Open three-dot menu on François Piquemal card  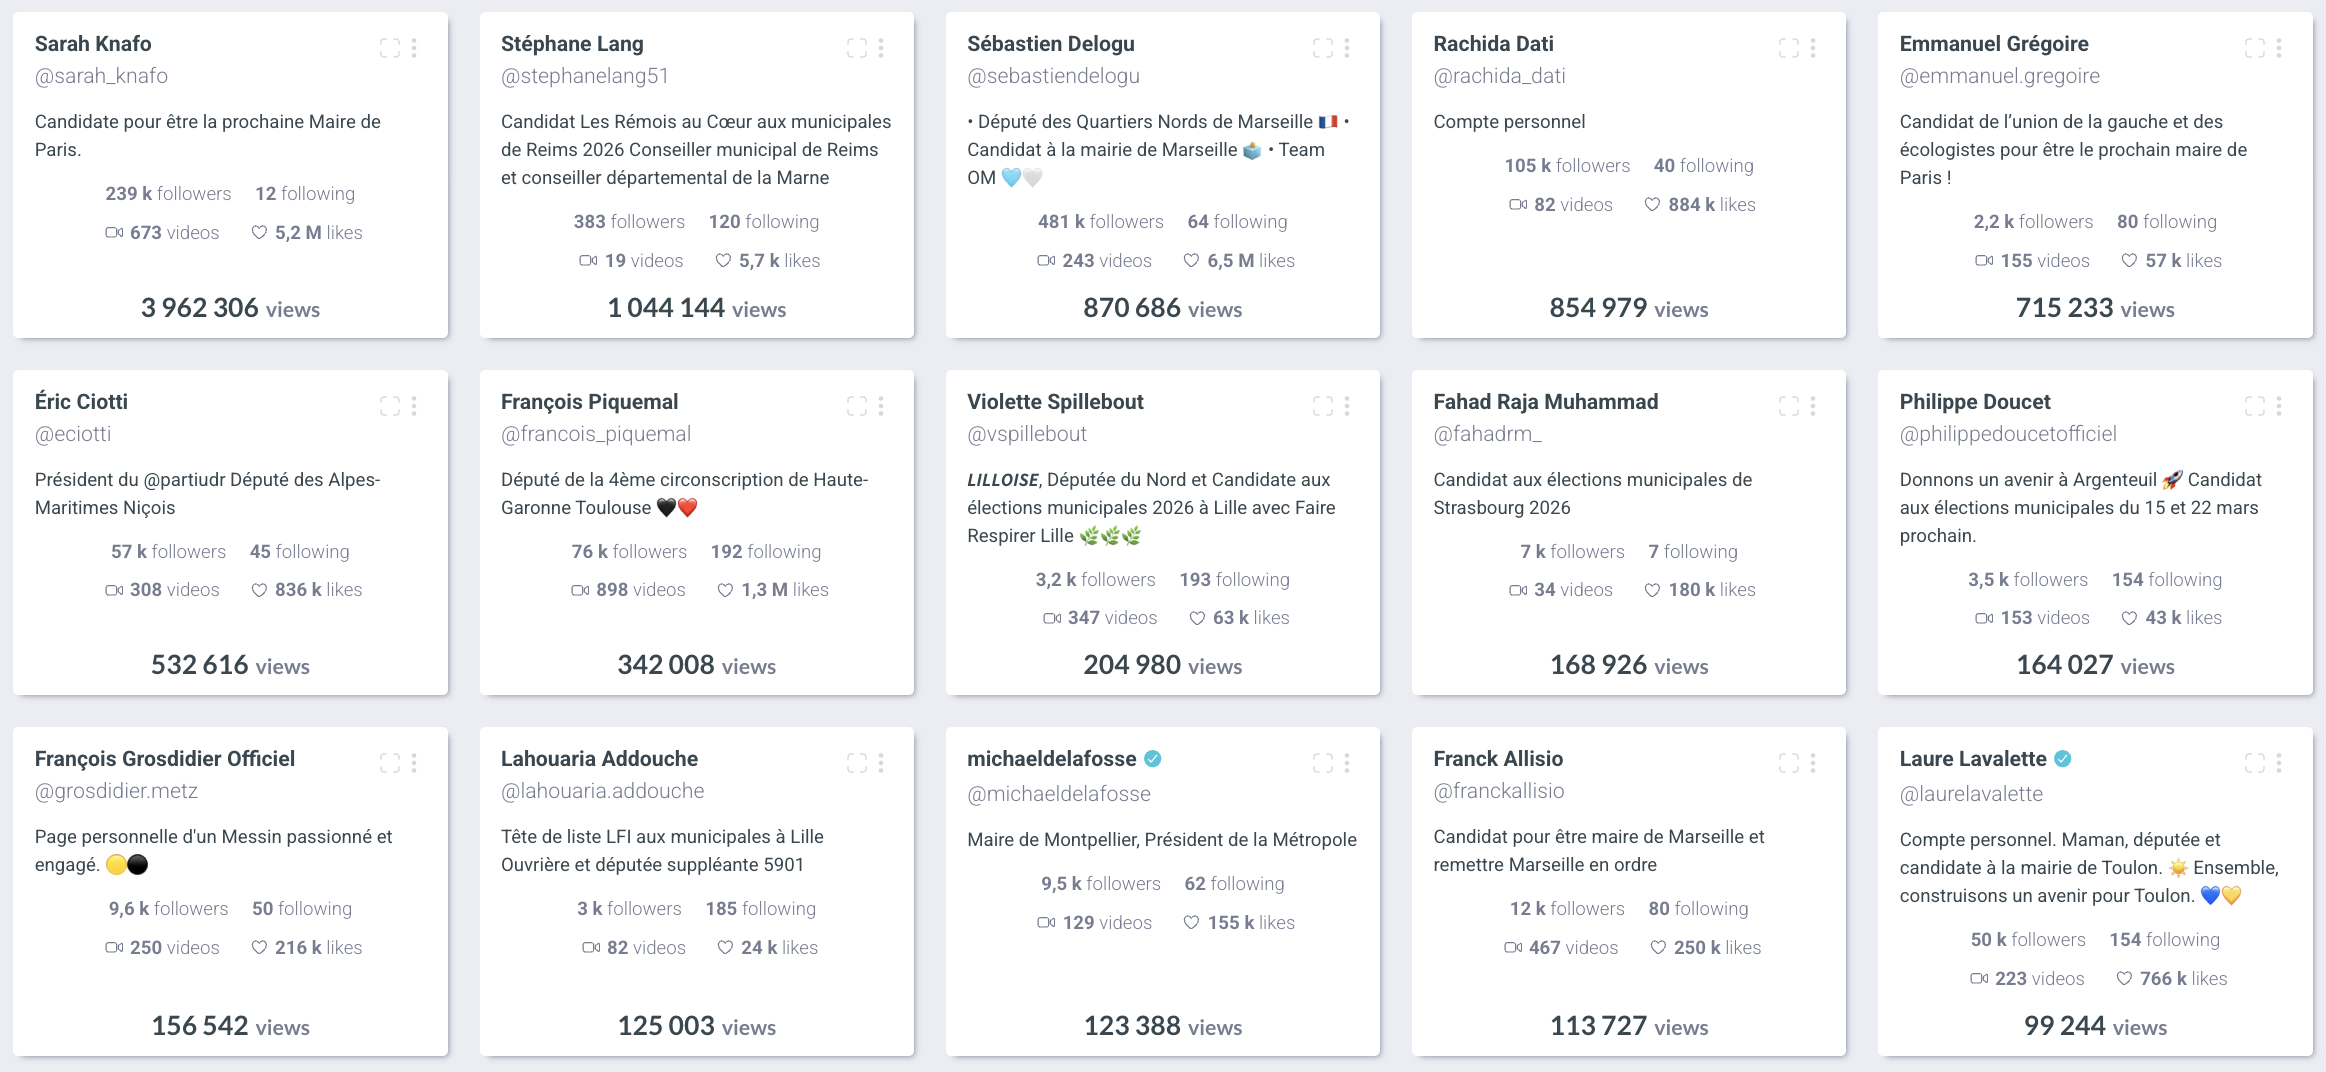click(x=881, y=406)
